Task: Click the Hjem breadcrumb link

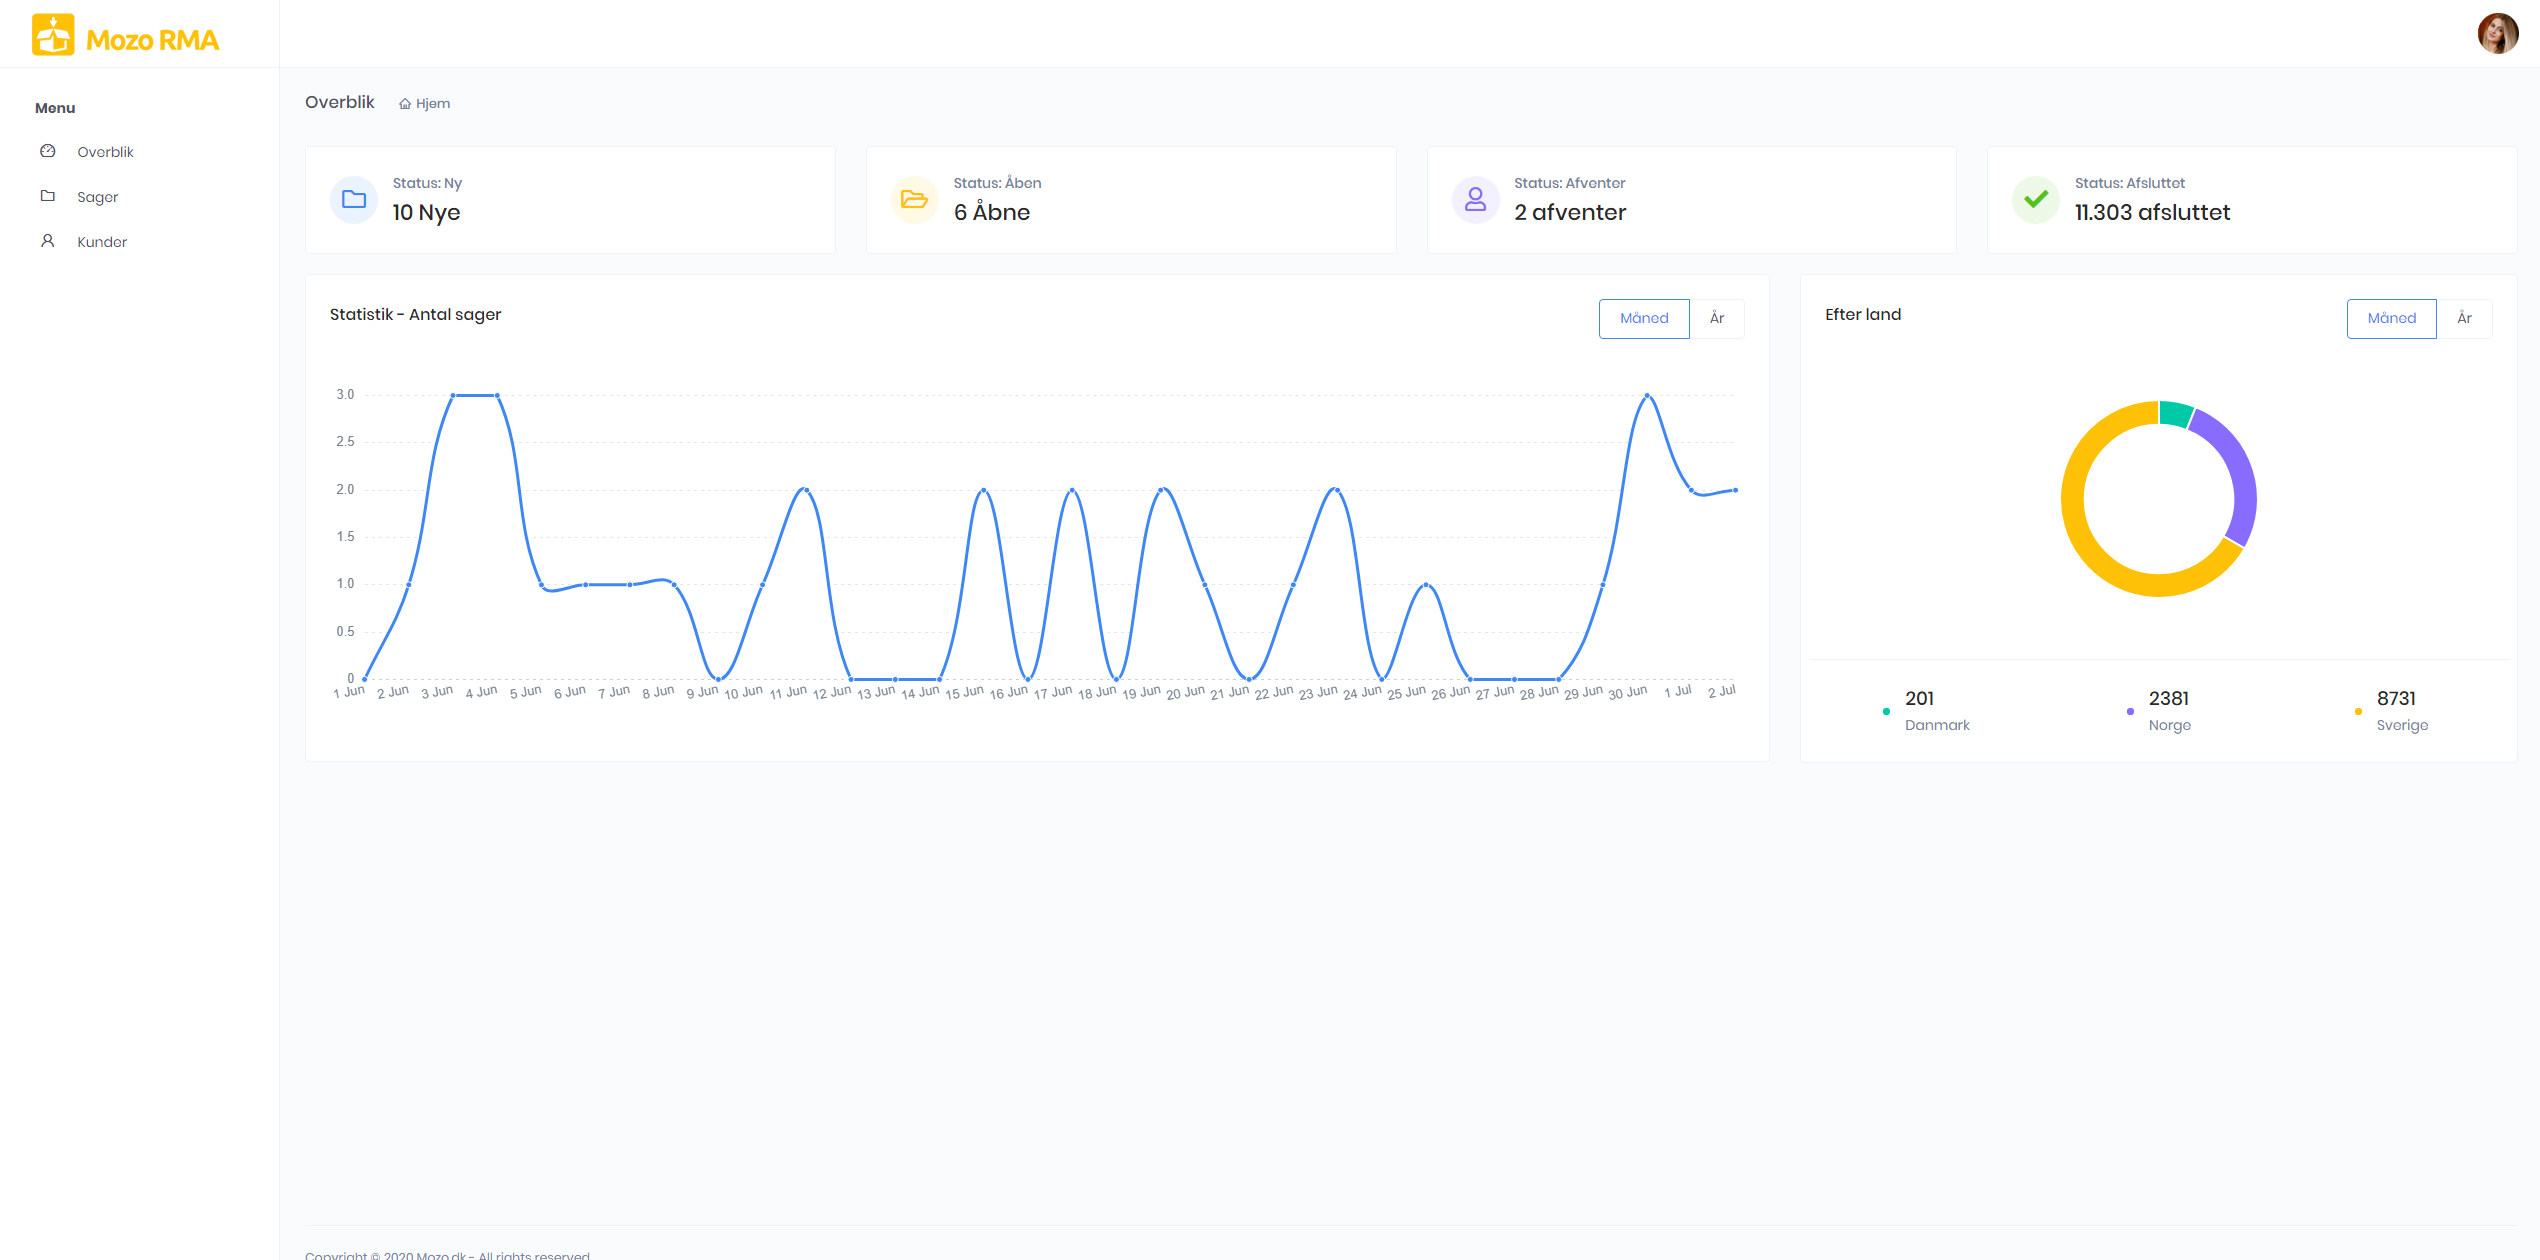Action: [x=432, y=104]
